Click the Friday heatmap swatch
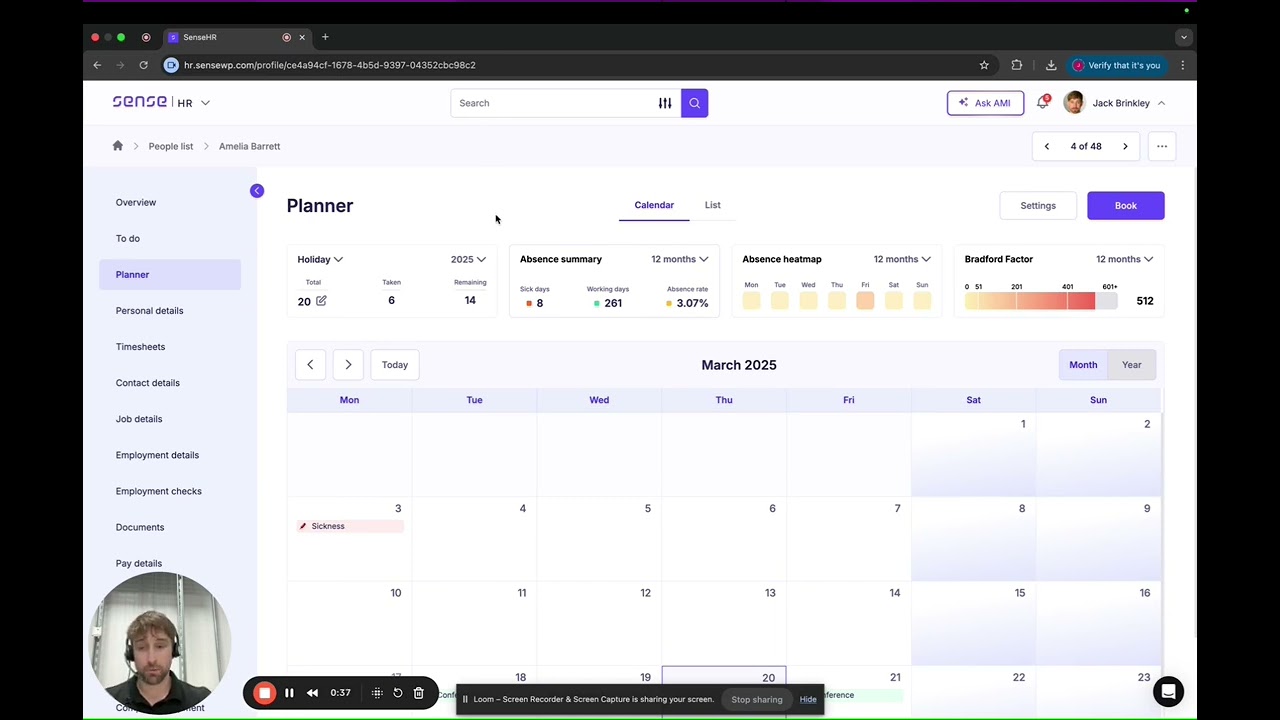 coord(865,300)
